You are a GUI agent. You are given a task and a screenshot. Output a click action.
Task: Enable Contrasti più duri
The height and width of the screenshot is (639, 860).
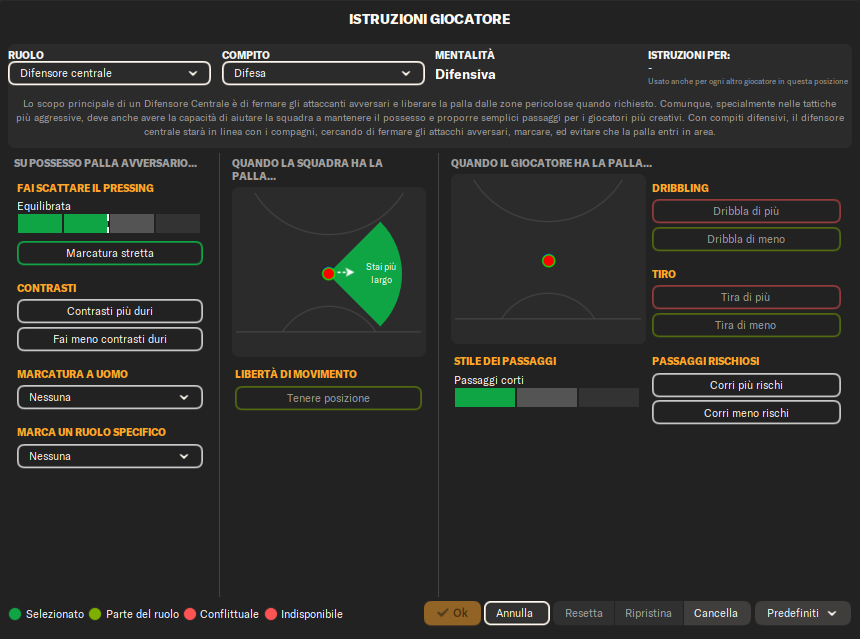click(x=110, y=311)
